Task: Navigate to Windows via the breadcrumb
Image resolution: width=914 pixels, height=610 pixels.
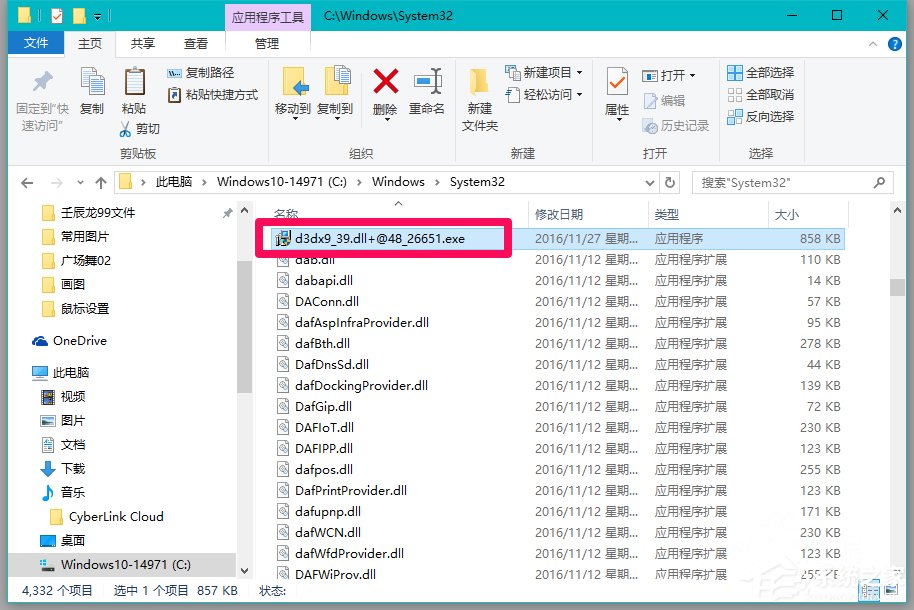Action: [x=398, y=182]
